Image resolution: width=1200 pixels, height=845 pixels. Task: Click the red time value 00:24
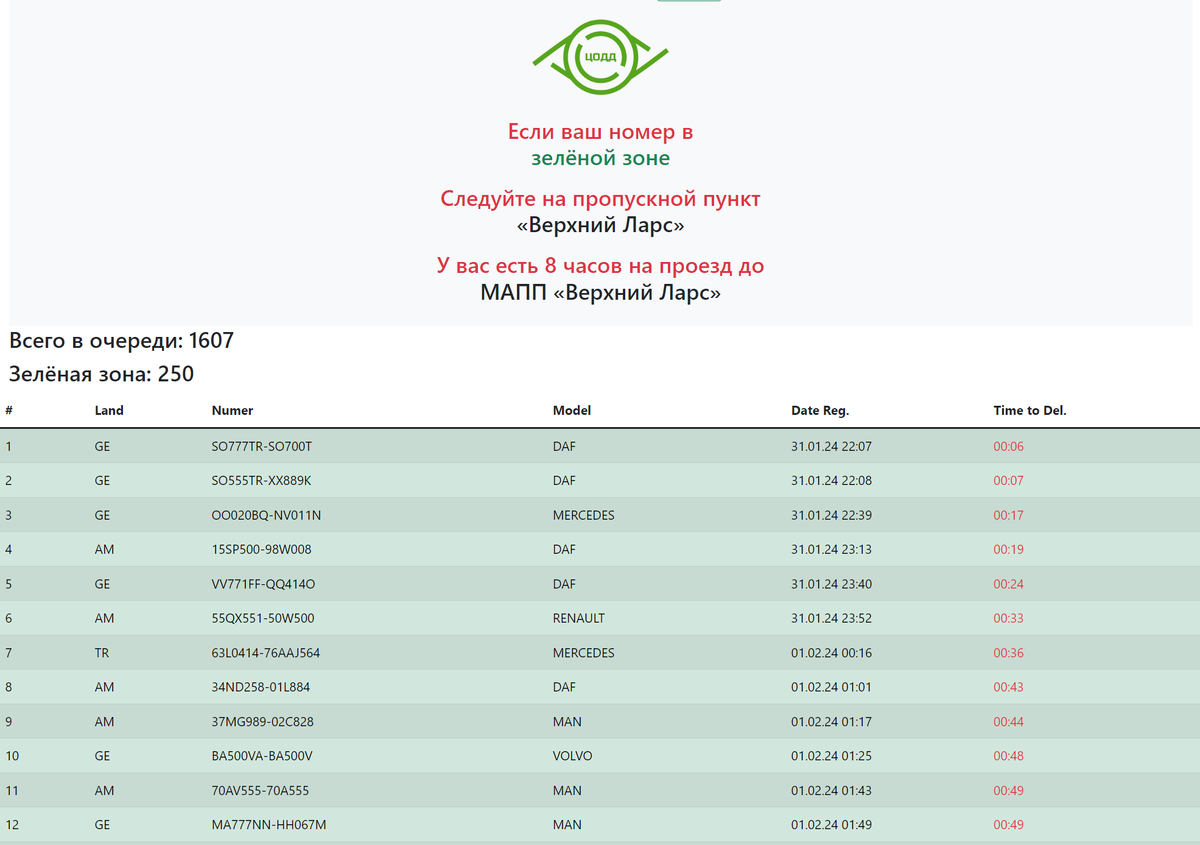click(x=1008, y=584)
